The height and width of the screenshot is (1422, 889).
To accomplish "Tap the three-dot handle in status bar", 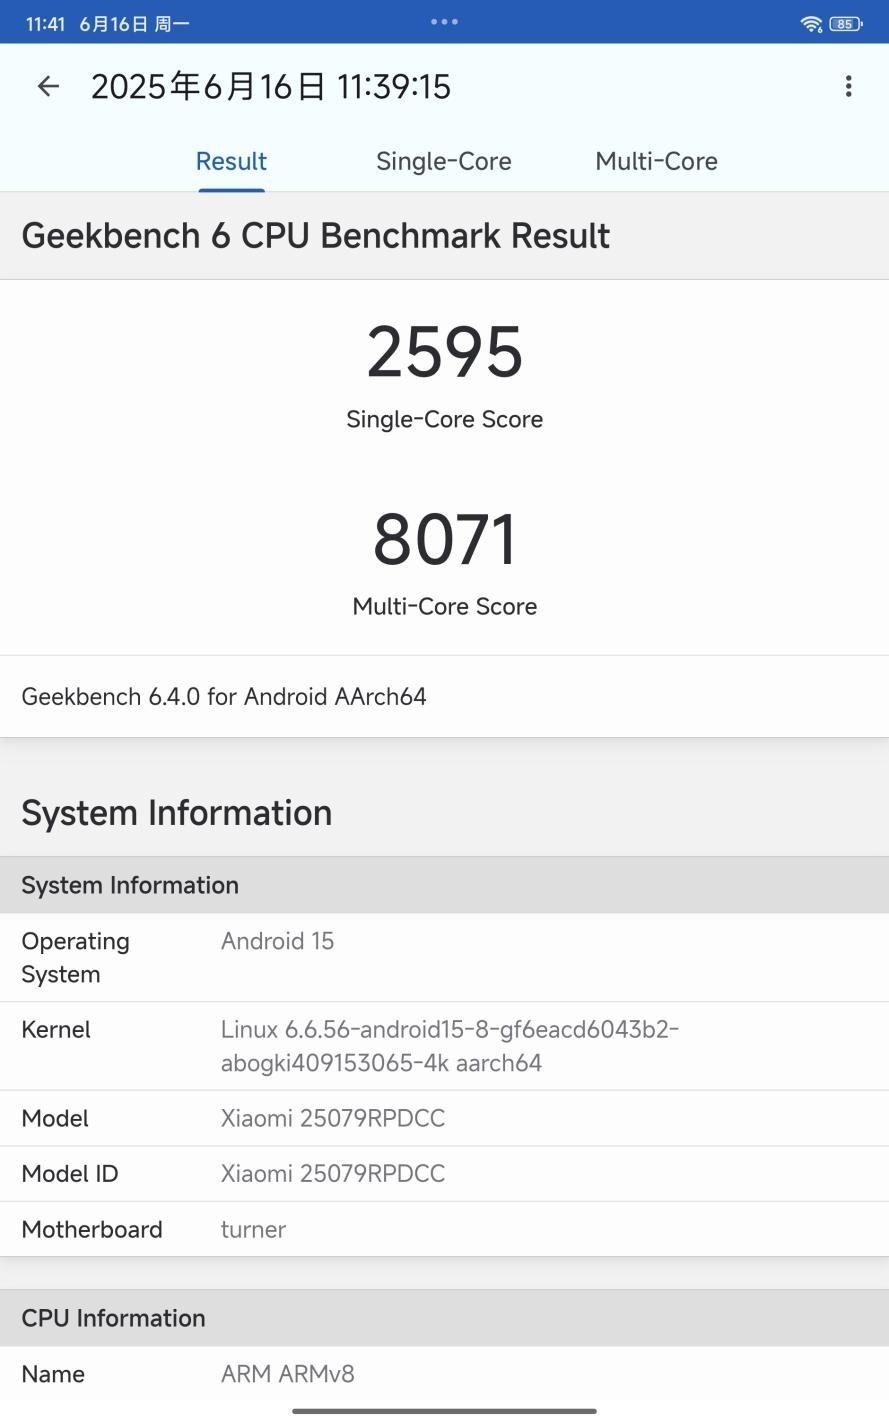I will (444, 21).
